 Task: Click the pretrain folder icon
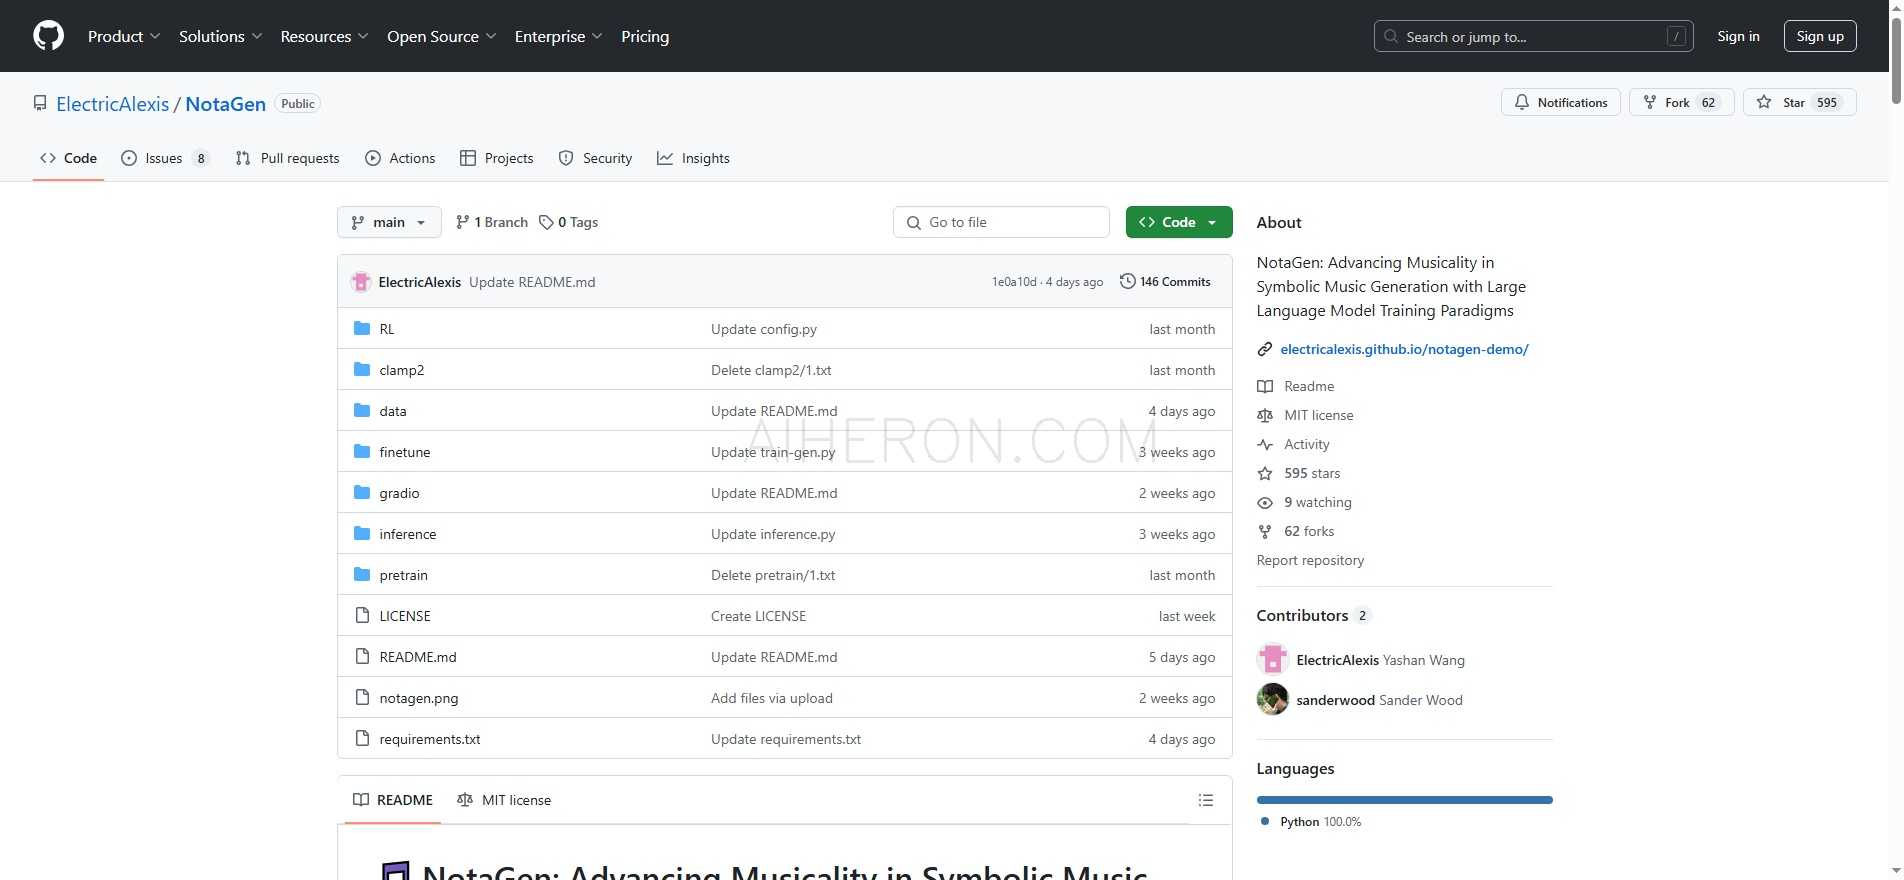pos(362,575)
